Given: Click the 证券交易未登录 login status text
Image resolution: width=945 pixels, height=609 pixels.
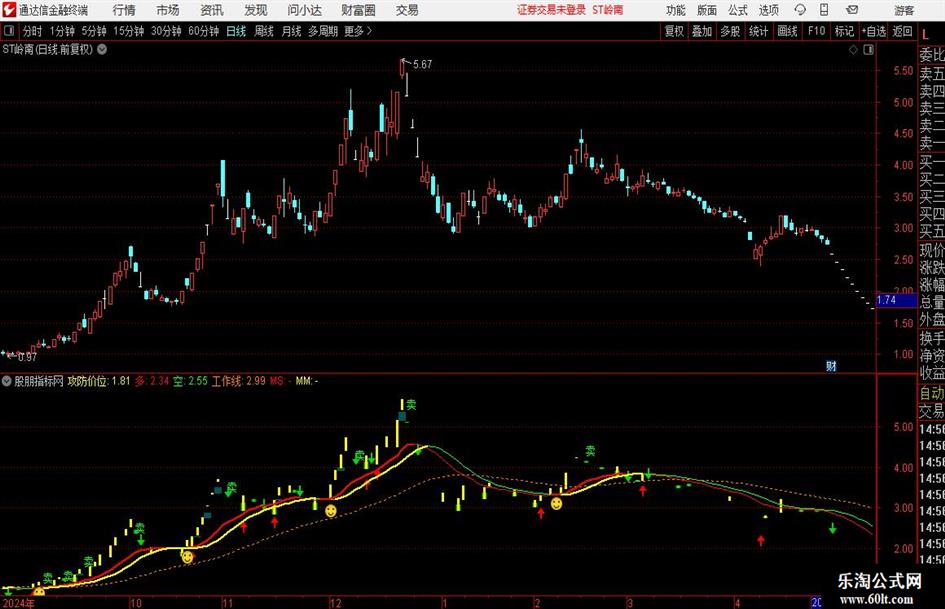Looking at the screenshot, I should [551, 10].
